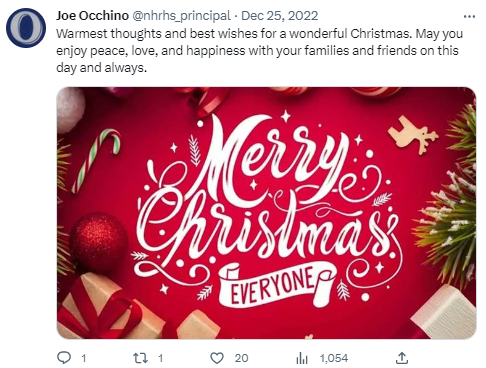Open the Dec 25, 2022 timestamp
486x368 pixels.
(x=279, y=16)
